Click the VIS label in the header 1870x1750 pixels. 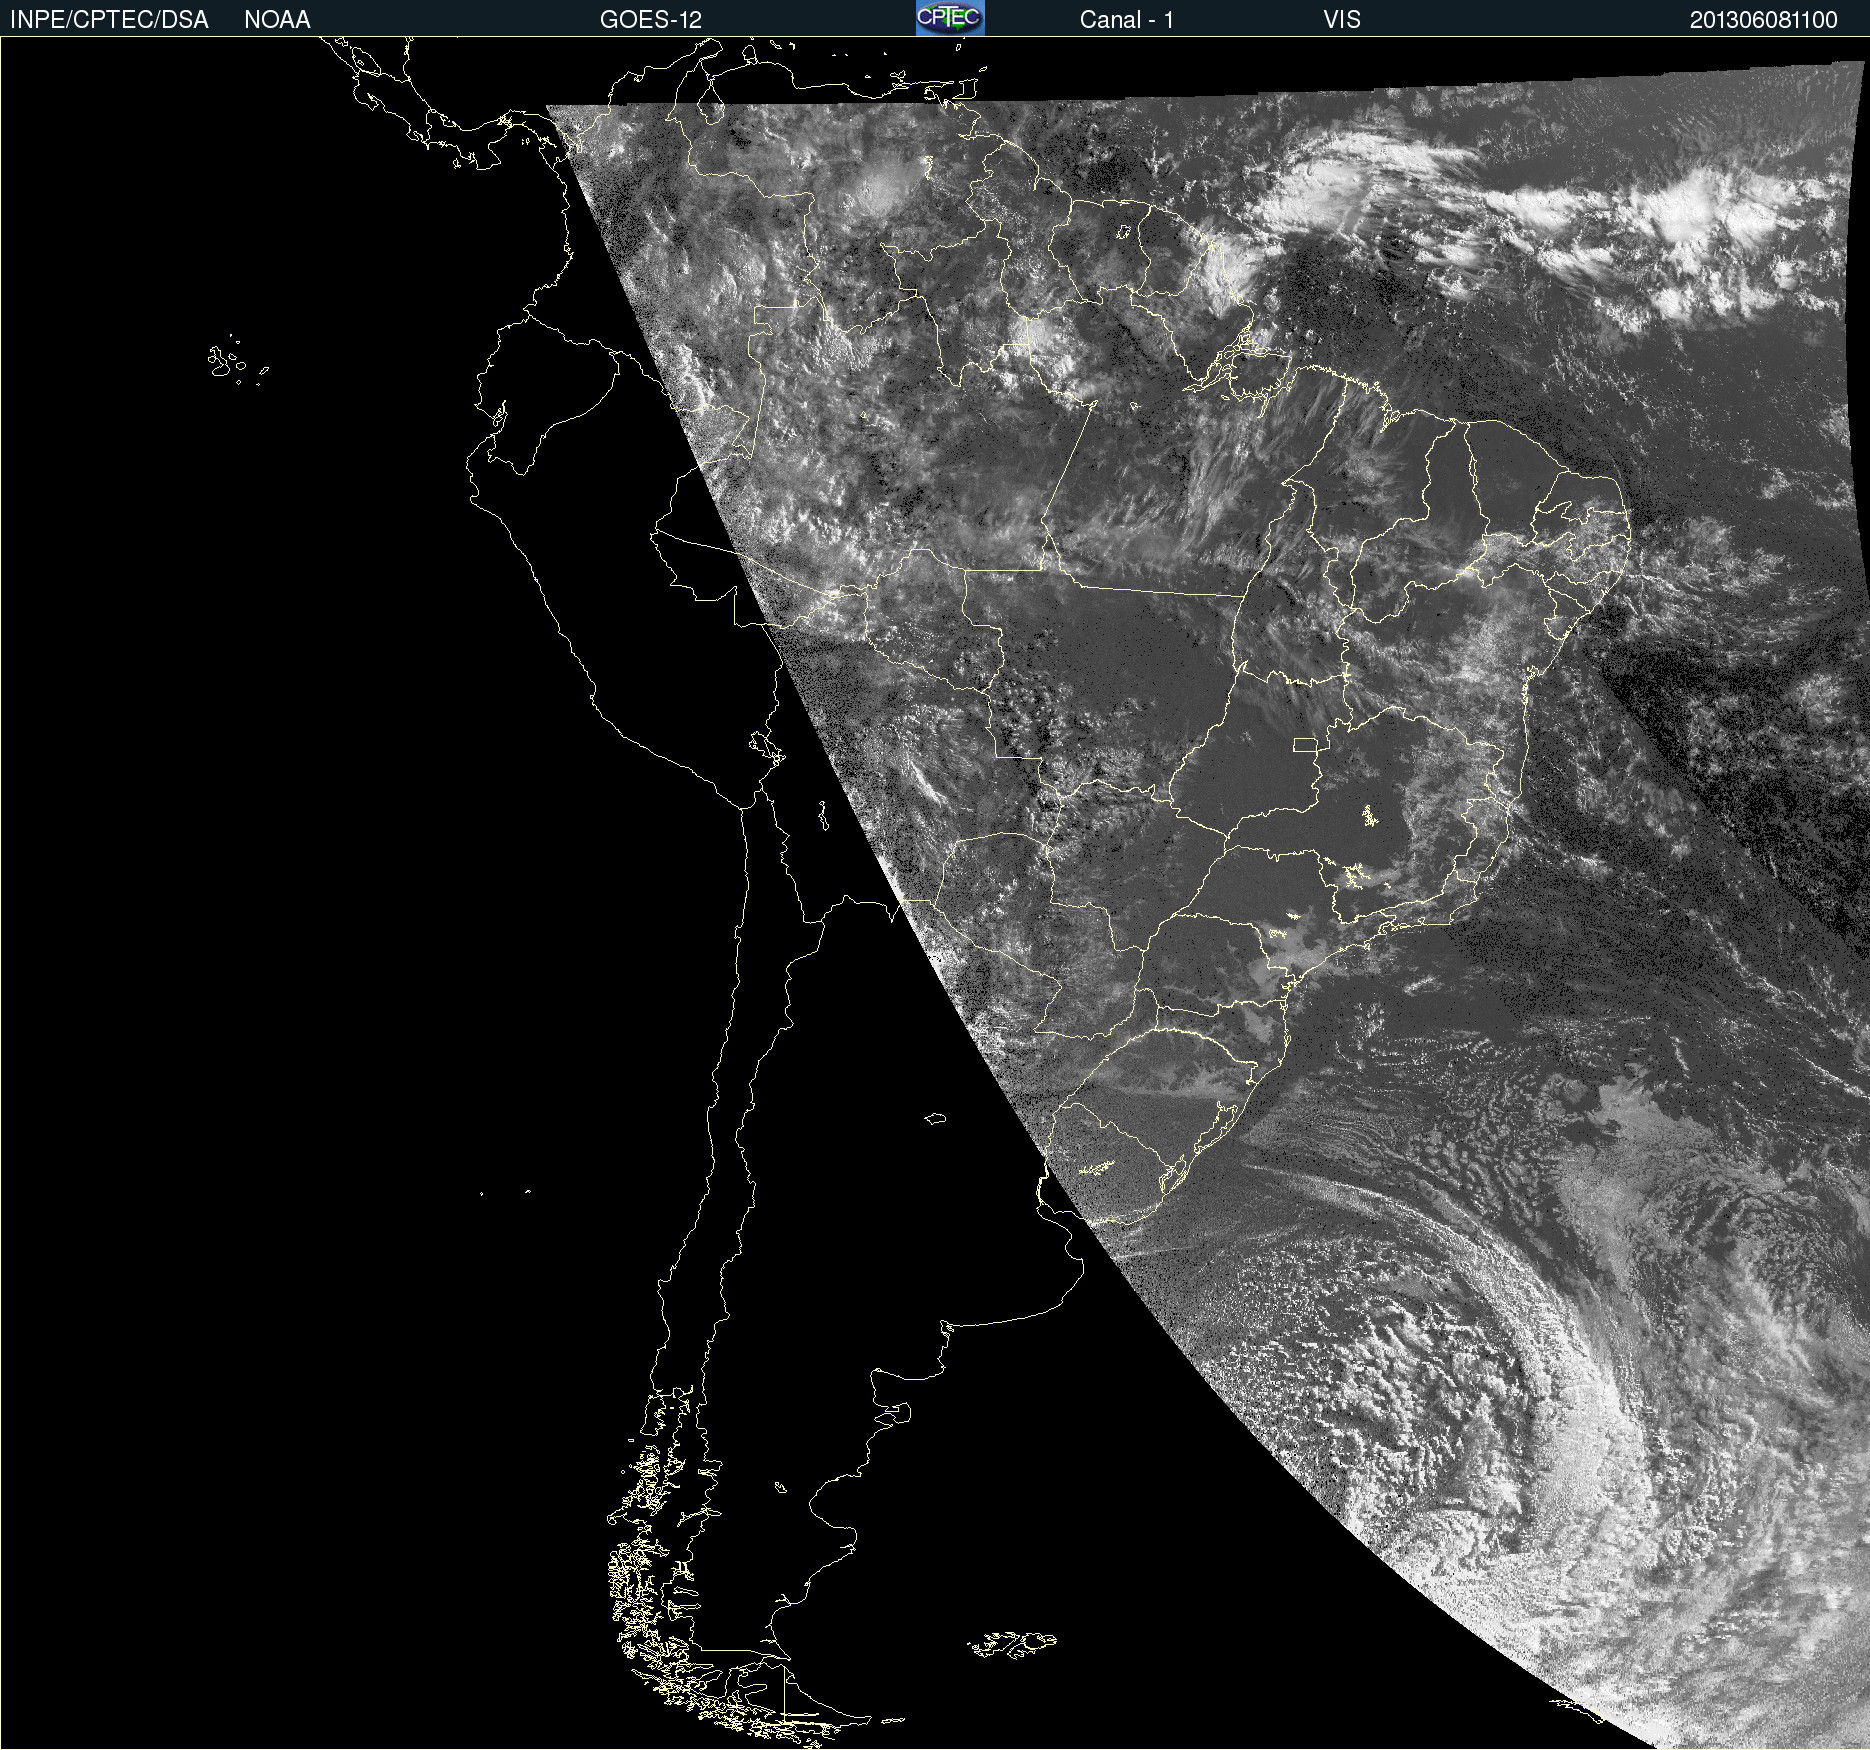click(x=1342, y=20)
